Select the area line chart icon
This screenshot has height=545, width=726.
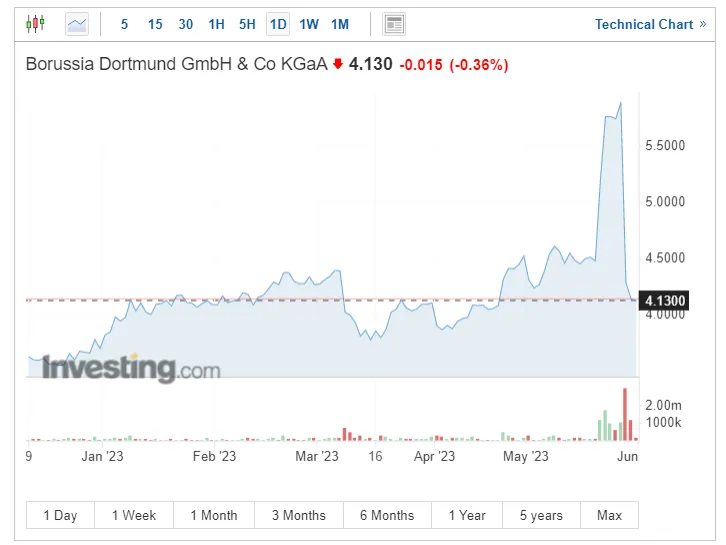point(77,24)
